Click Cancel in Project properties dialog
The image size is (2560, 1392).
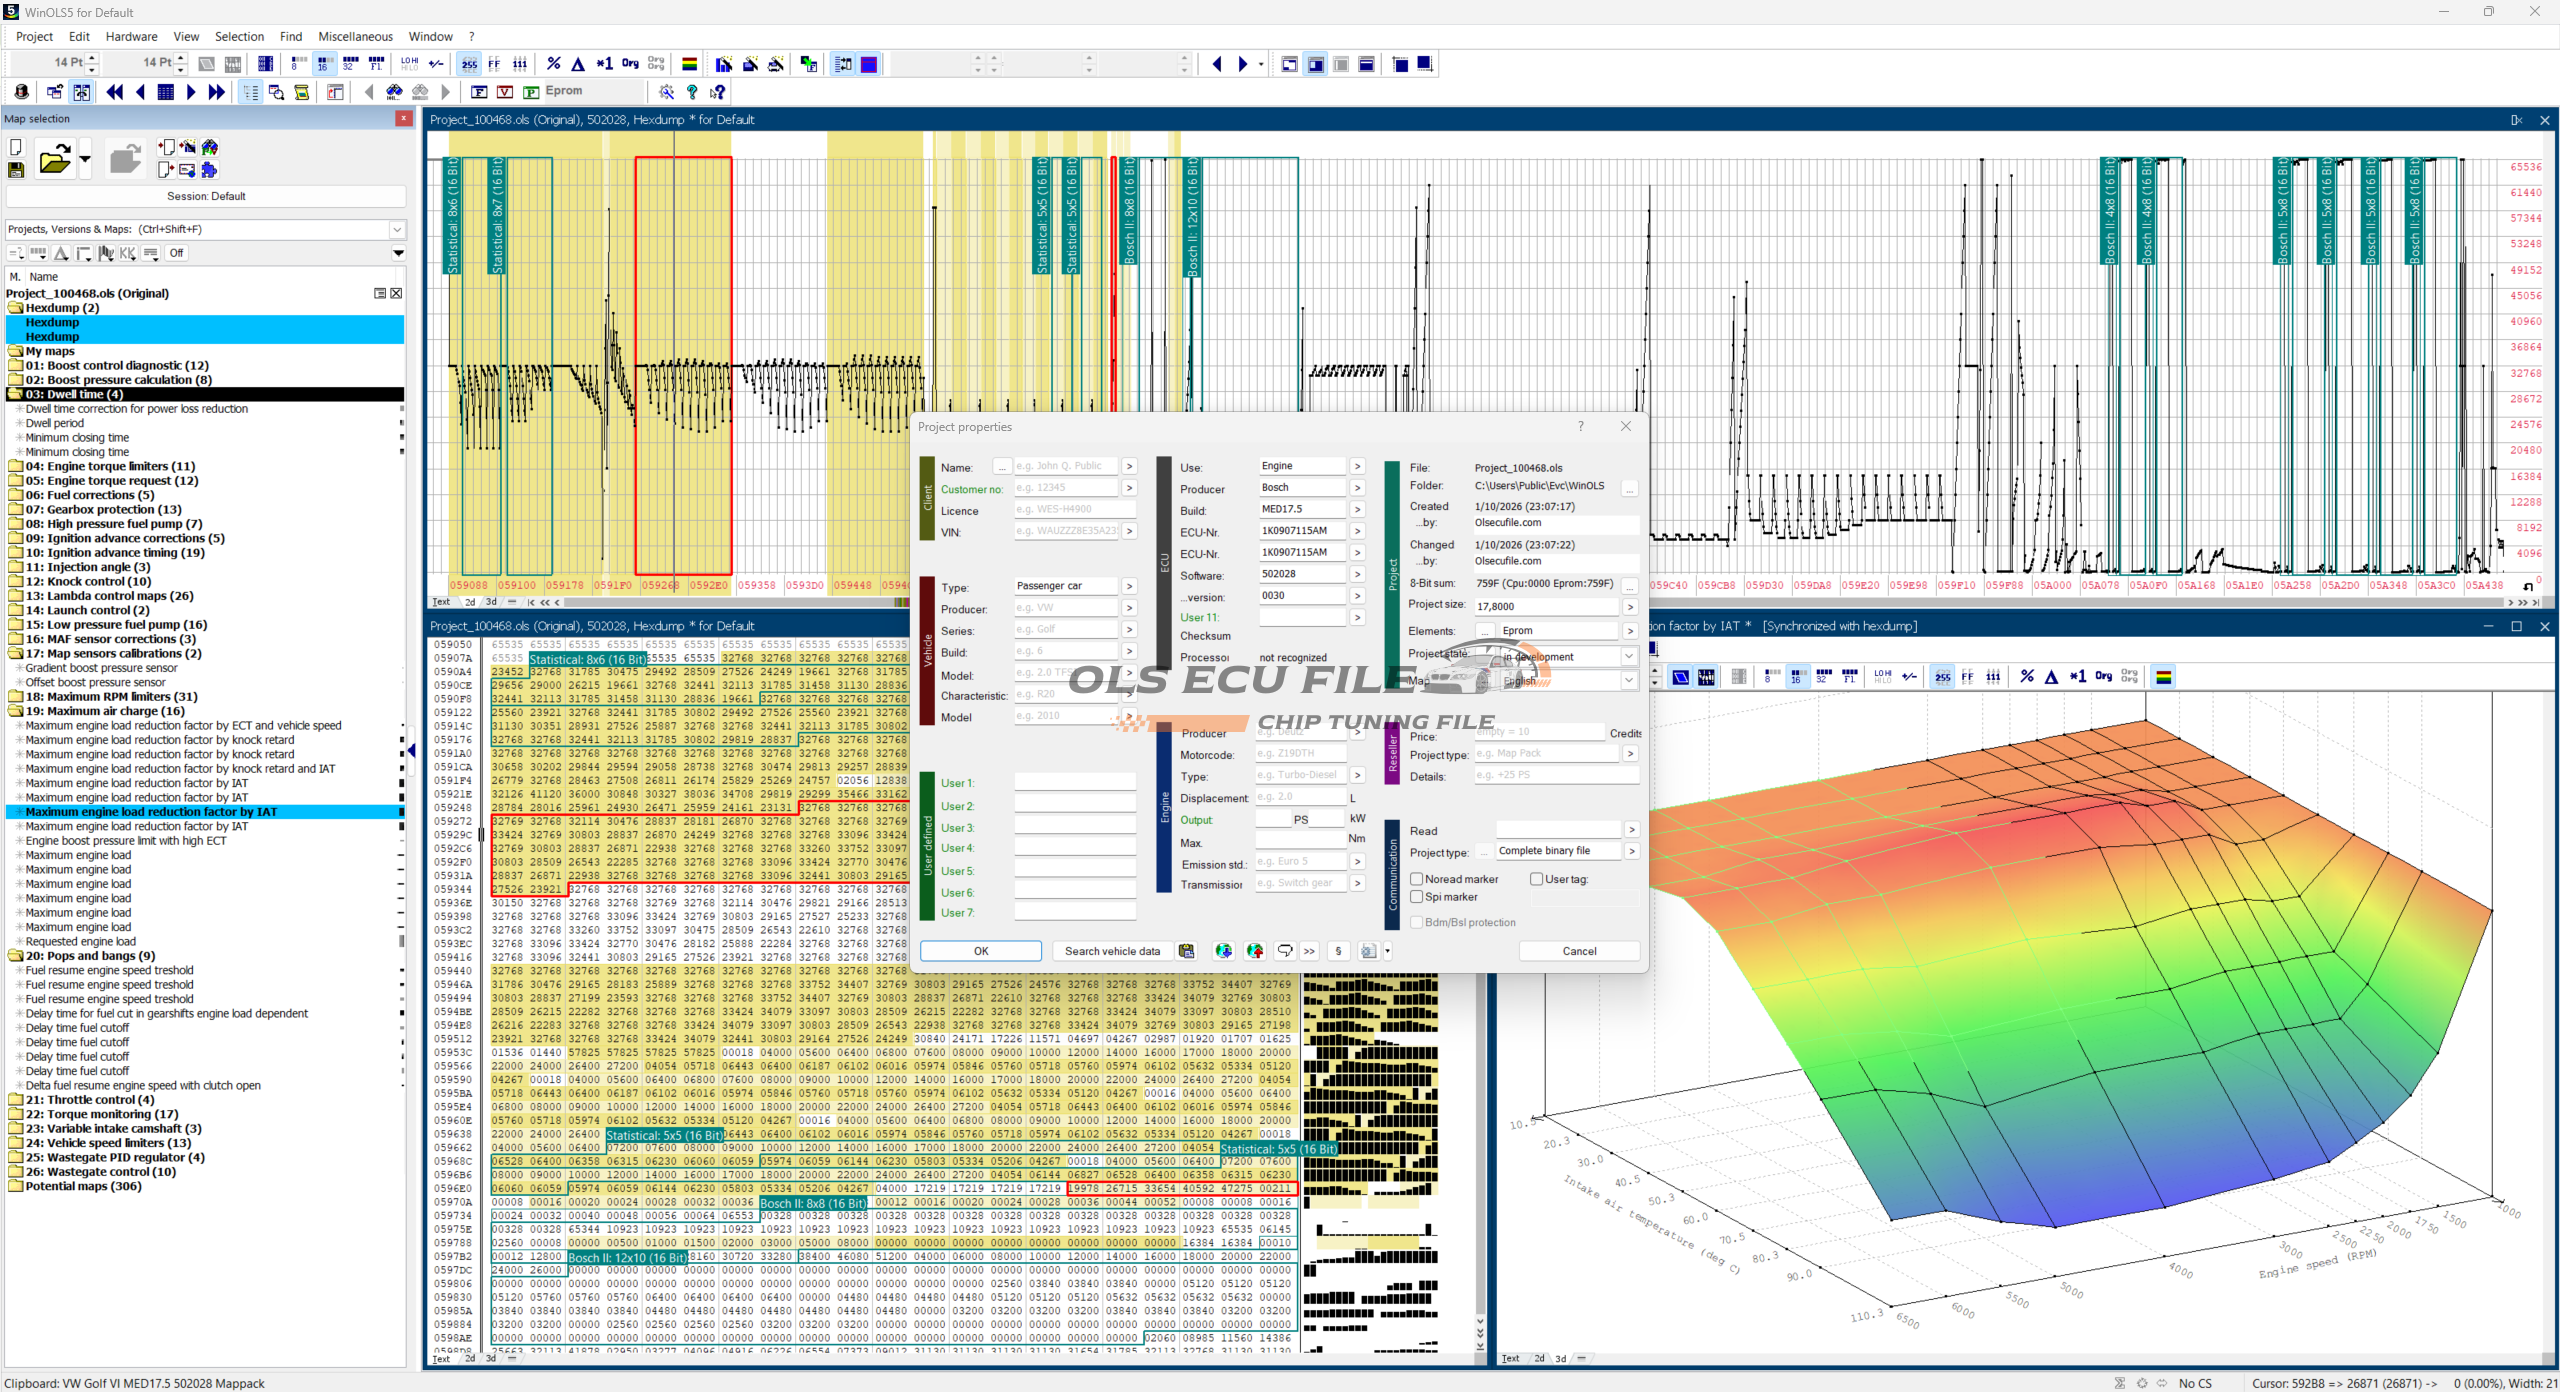[1579, 951]
